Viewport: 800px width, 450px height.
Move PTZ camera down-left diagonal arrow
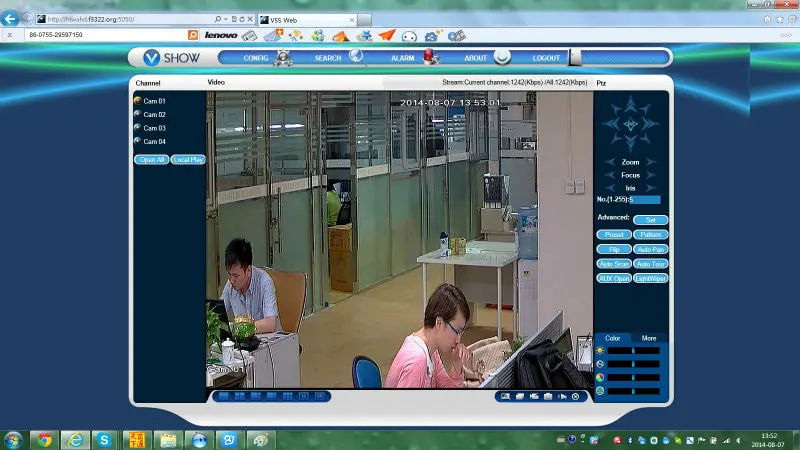616,138
